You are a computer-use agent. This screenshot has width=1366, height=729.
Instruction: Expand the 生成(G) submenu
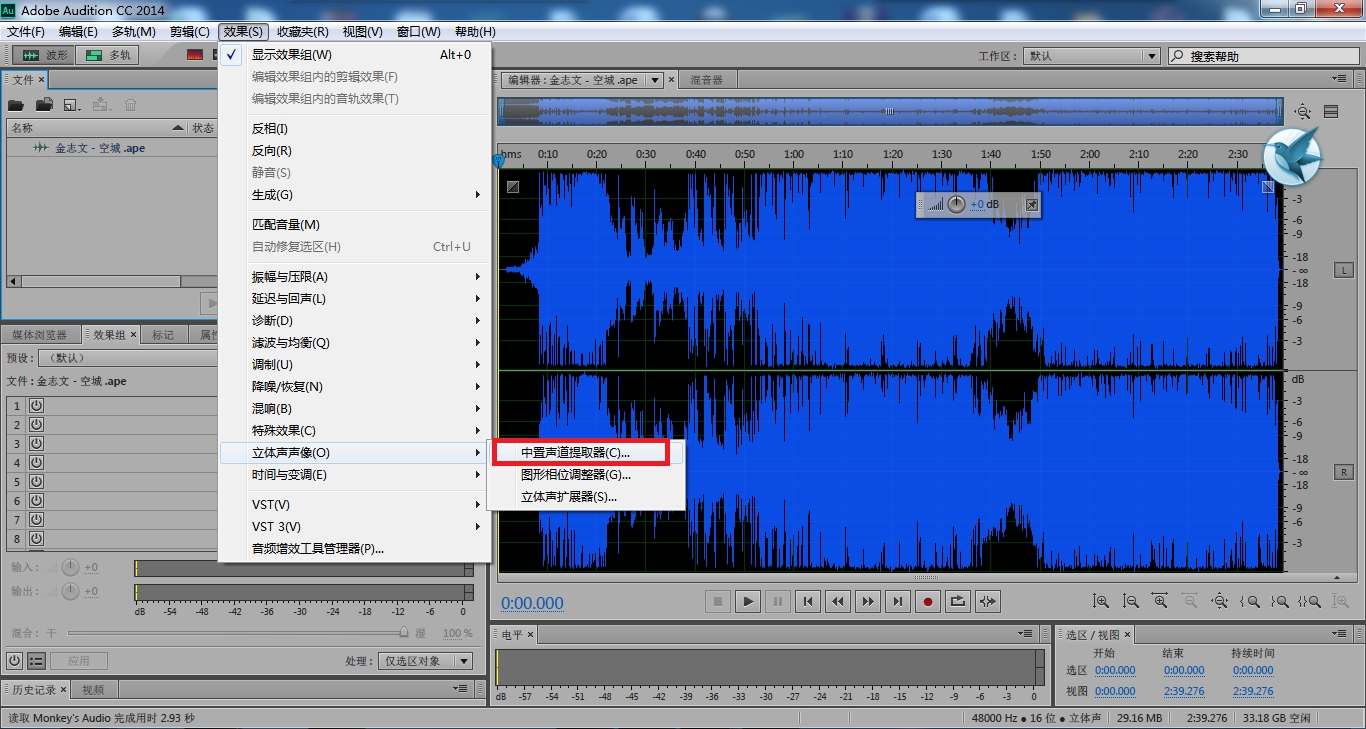point(355,194)
